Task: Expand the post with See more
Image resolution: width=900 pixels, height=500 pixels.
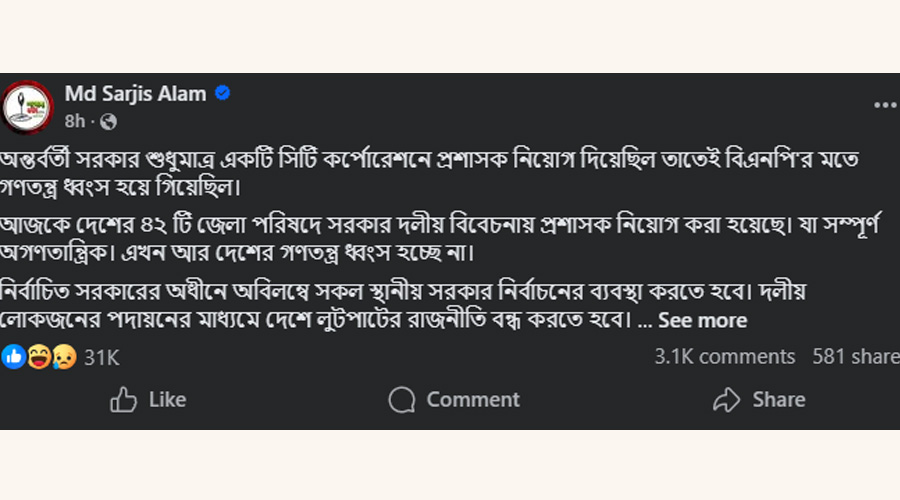Action: (702, 321)
